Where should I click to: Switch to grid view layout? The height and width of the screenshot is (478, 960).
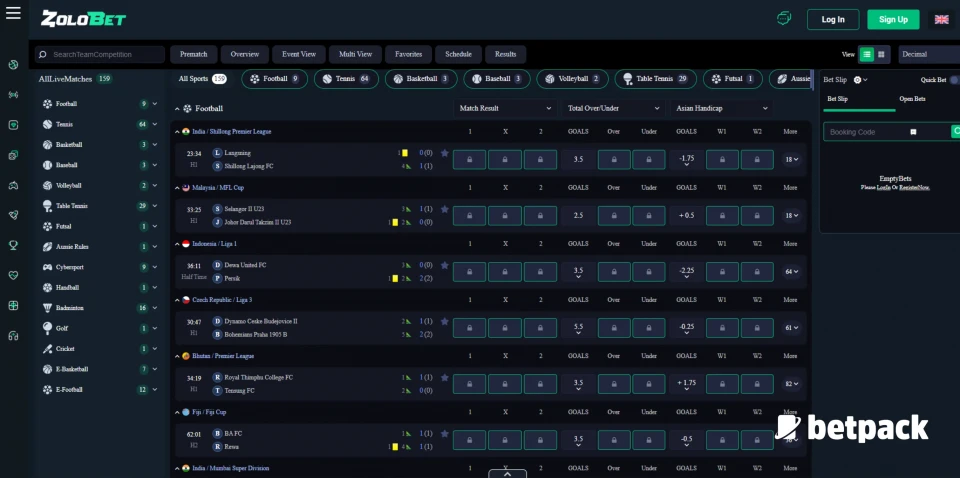[x=882, y=55]
